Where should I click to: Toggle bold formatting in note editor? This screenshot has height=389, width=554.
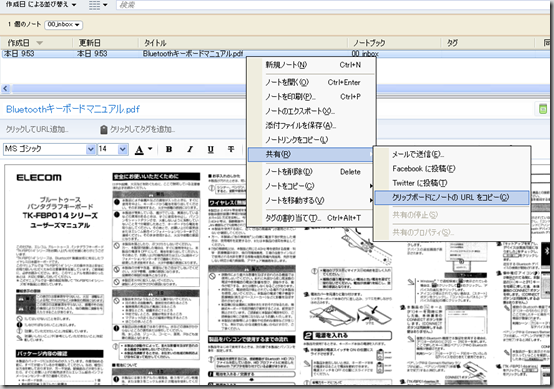[169, 149]
